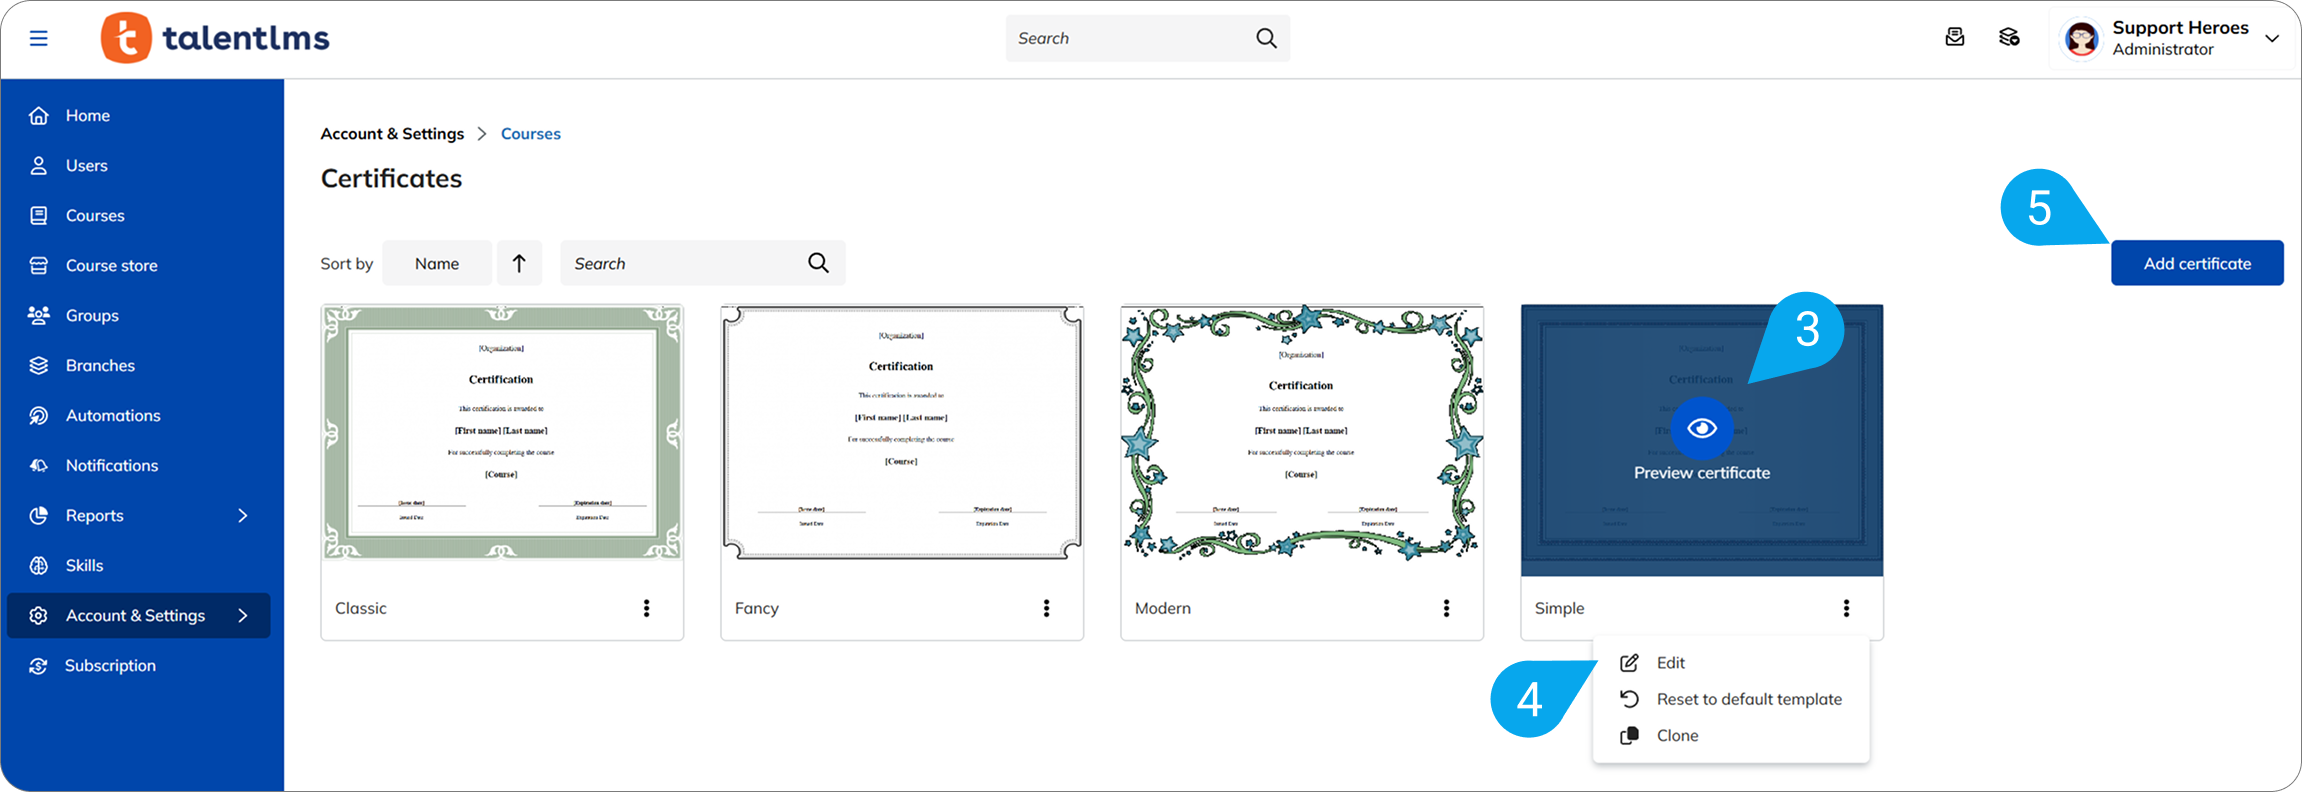Open the Sort by Name dropdown
Viewport: 2302px width, 792px height.
click(437, 263)
